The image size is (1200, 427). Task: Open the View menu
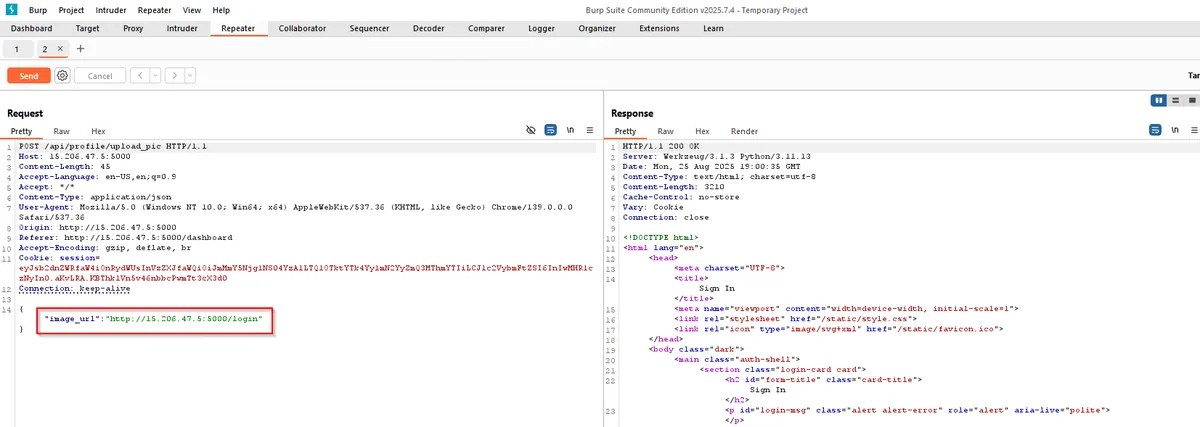(192, 9)
